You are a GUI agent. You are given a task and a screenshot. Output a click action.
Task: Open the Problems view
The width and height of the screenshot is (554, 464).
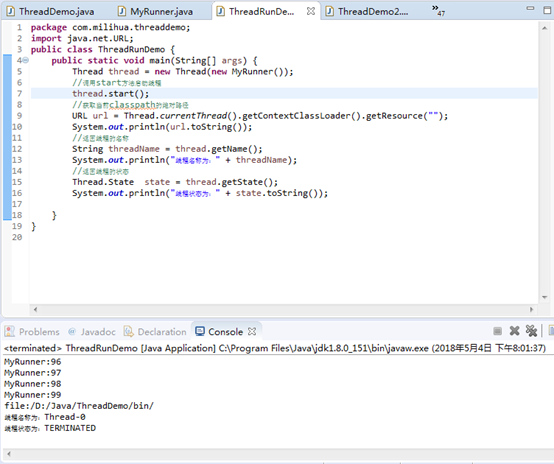click(x=32, y=332)
